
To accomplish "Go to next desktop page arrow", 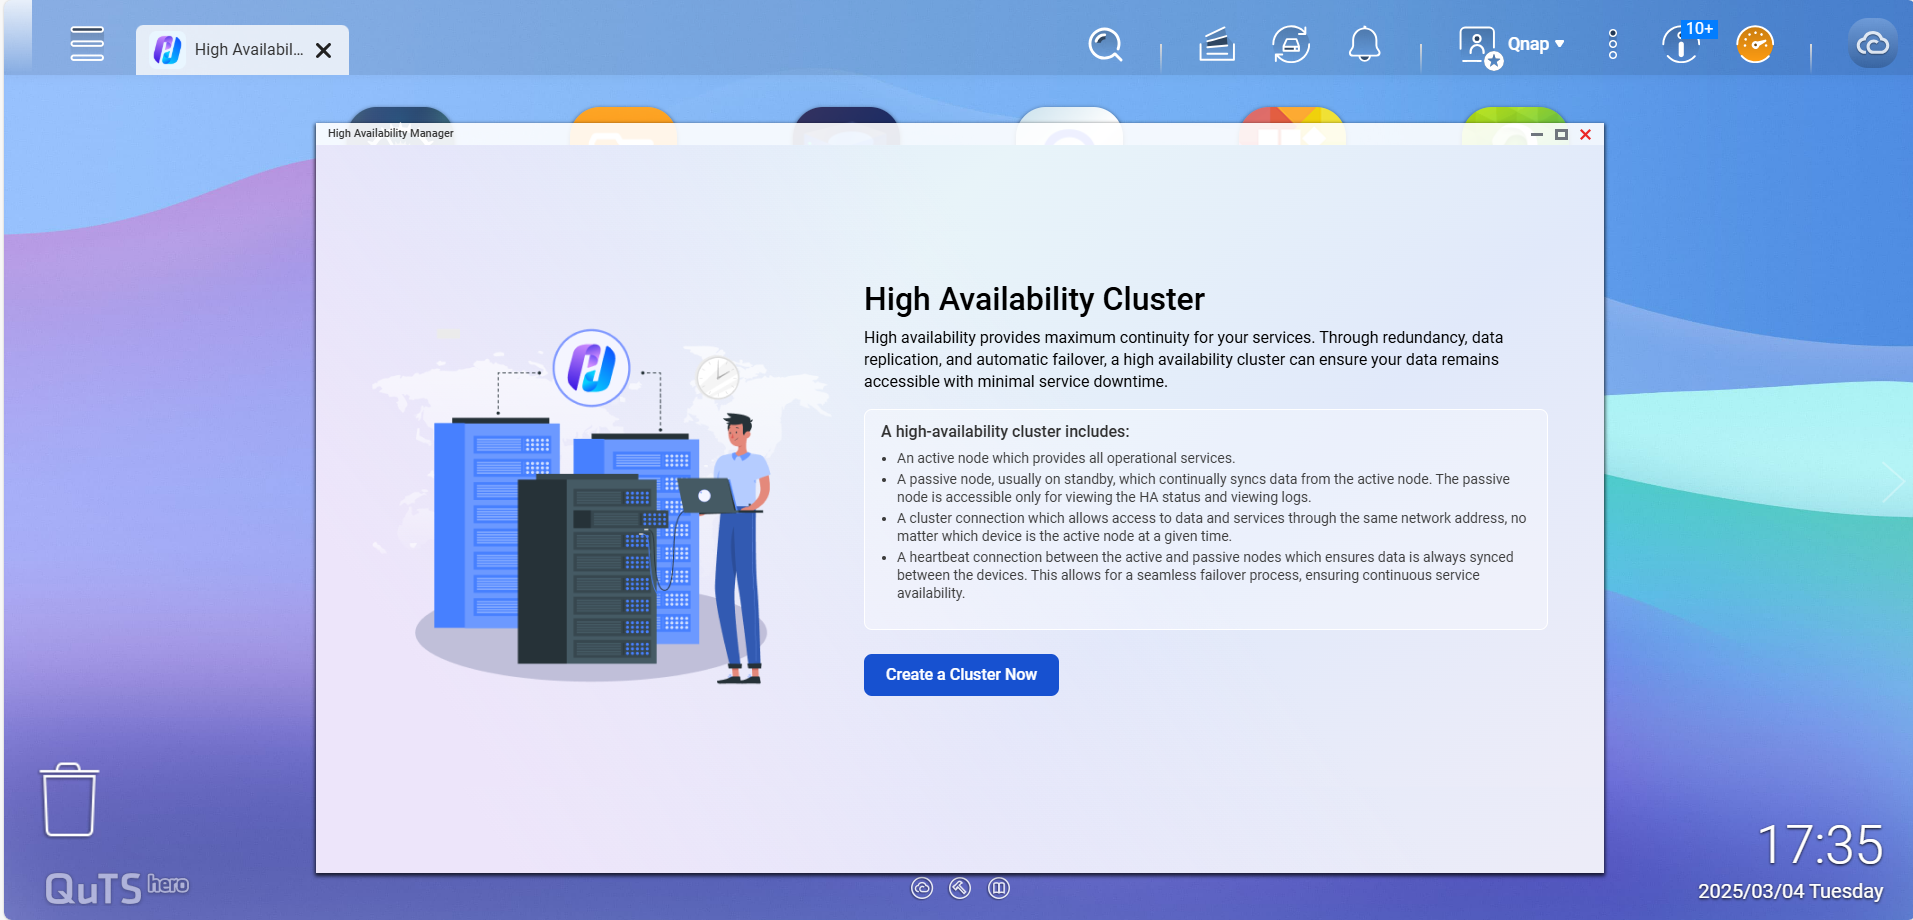I will [x=1893, y=482].
